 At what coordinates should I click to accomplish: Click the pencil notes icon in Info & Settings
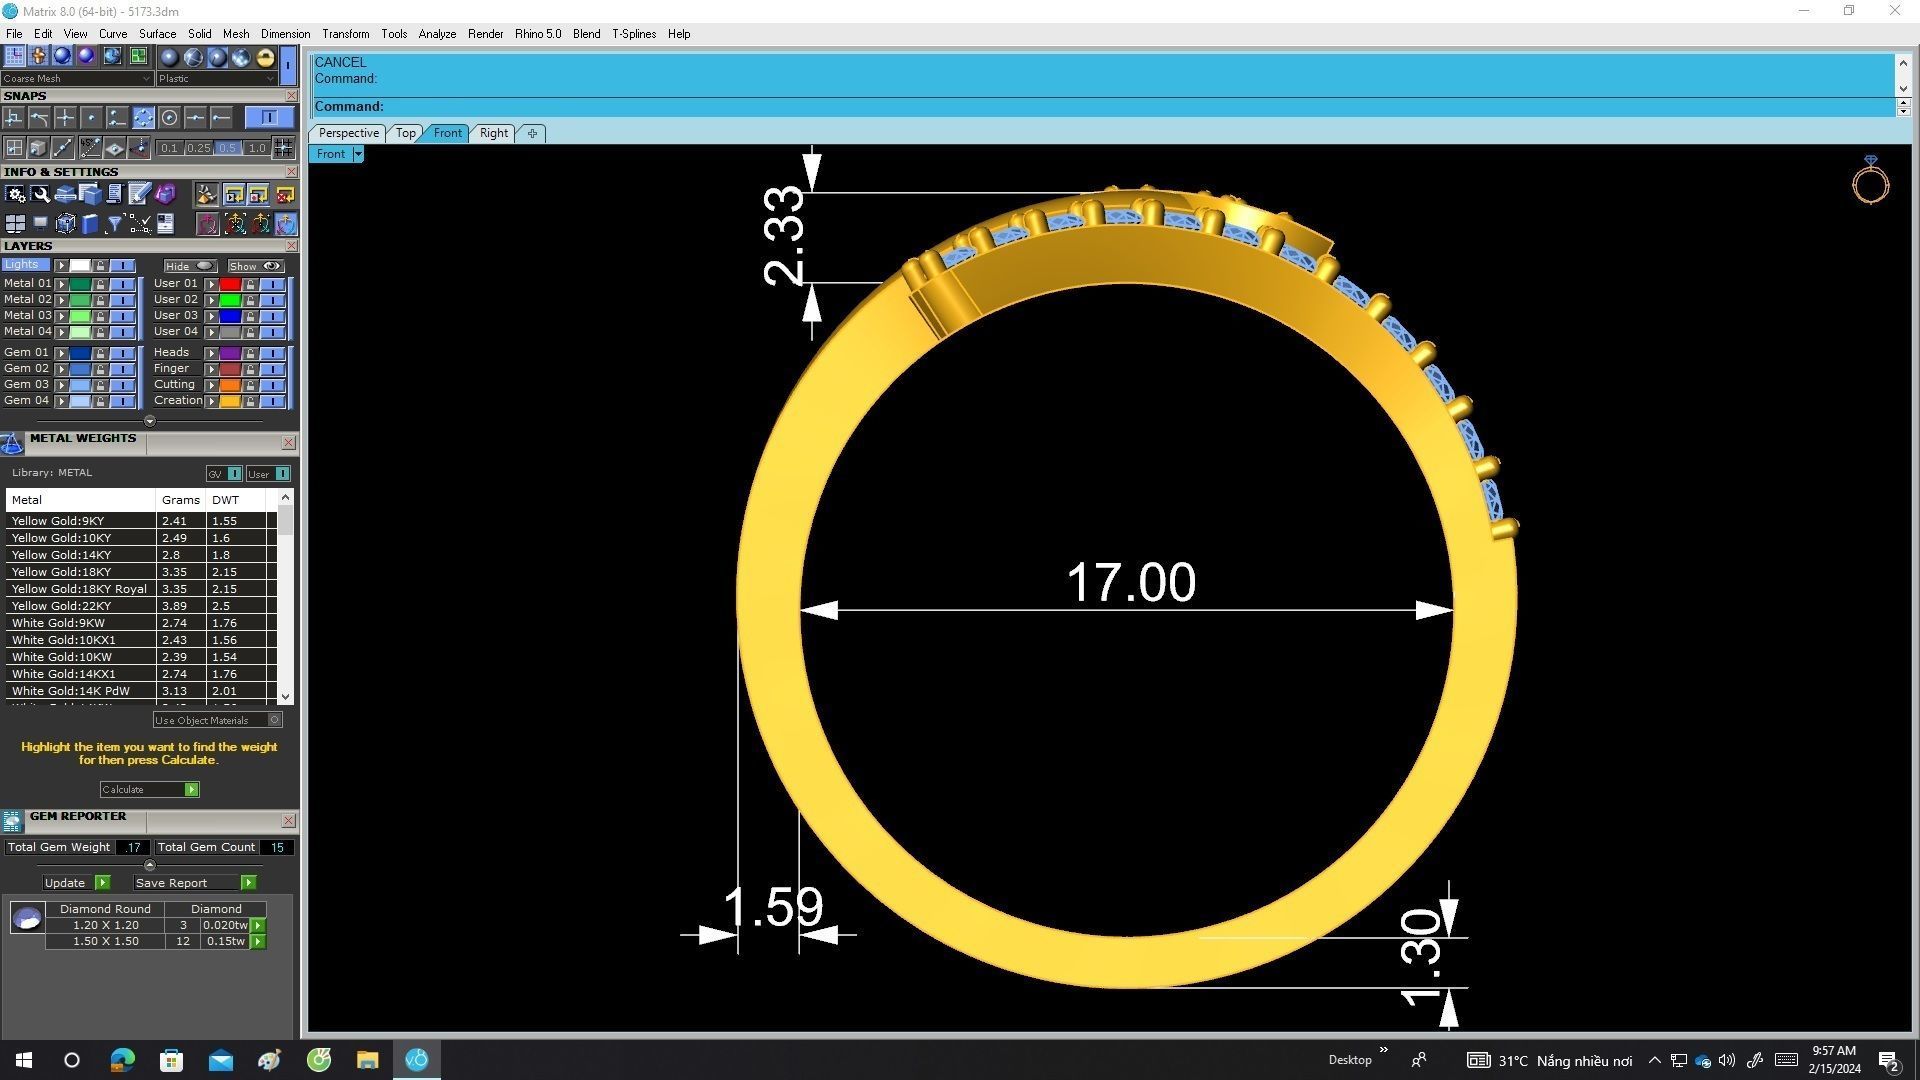[139, 194]
